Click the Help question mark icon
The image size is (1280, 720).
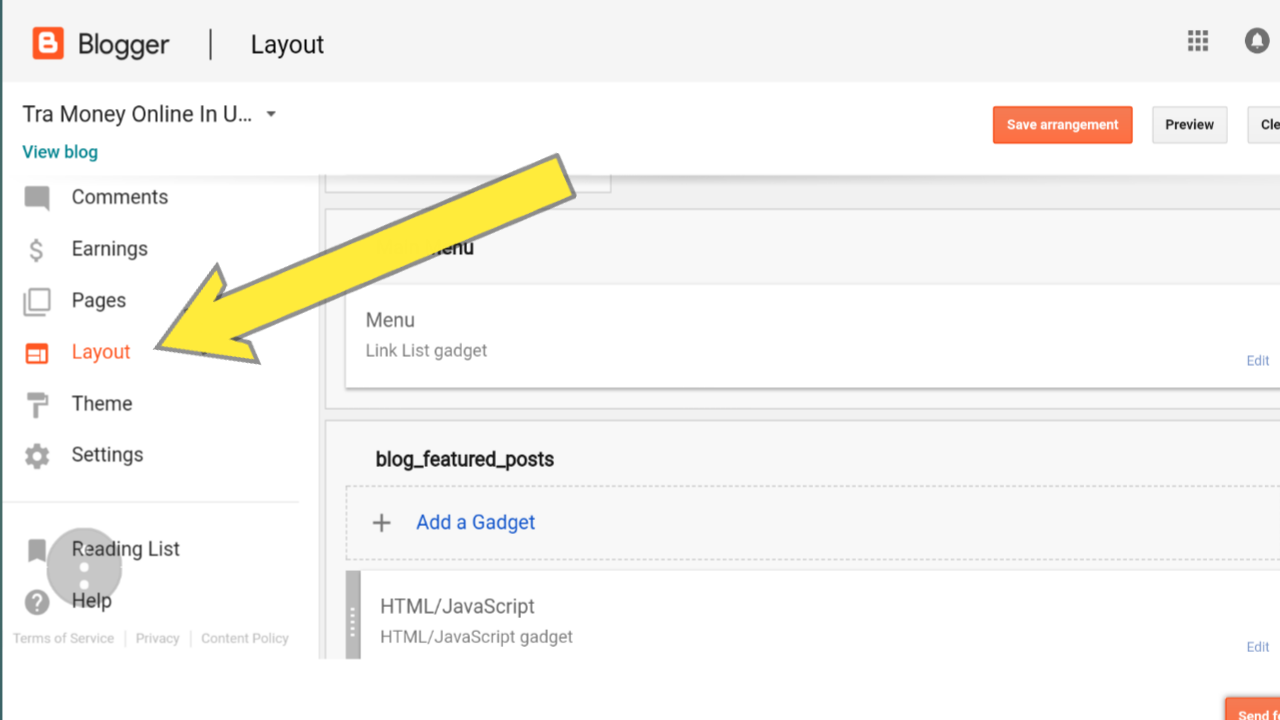tap(37, 602)
